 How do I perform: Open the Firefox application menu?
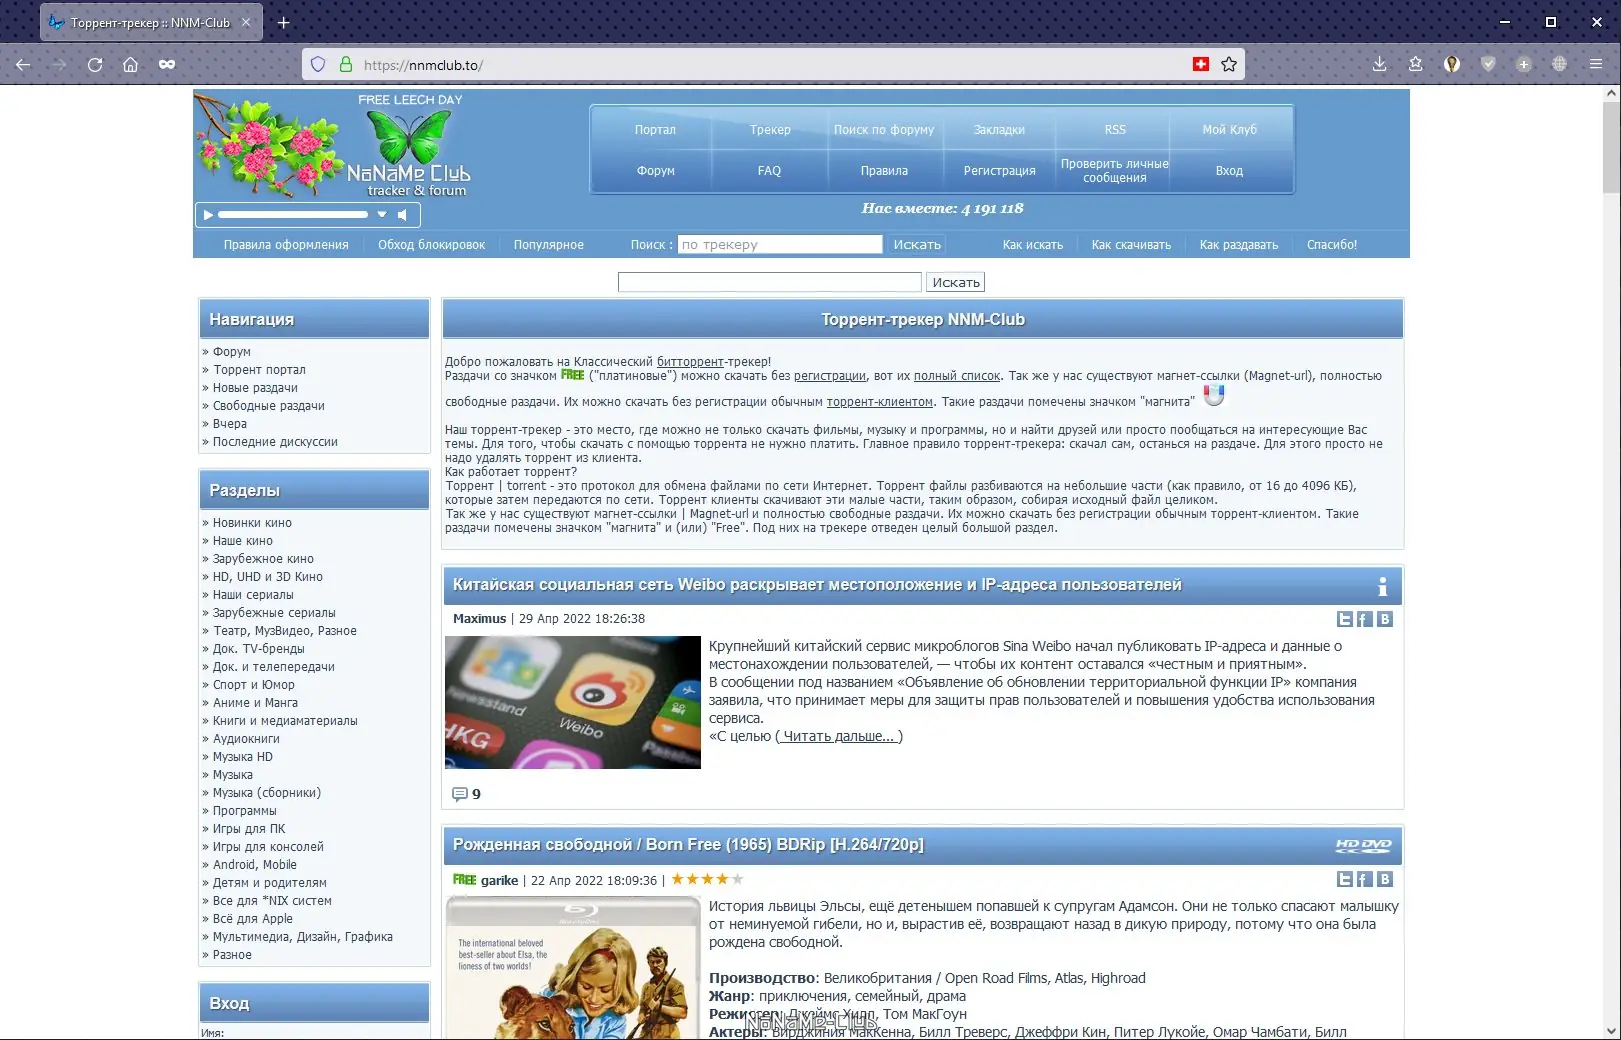click(1596, 65)
